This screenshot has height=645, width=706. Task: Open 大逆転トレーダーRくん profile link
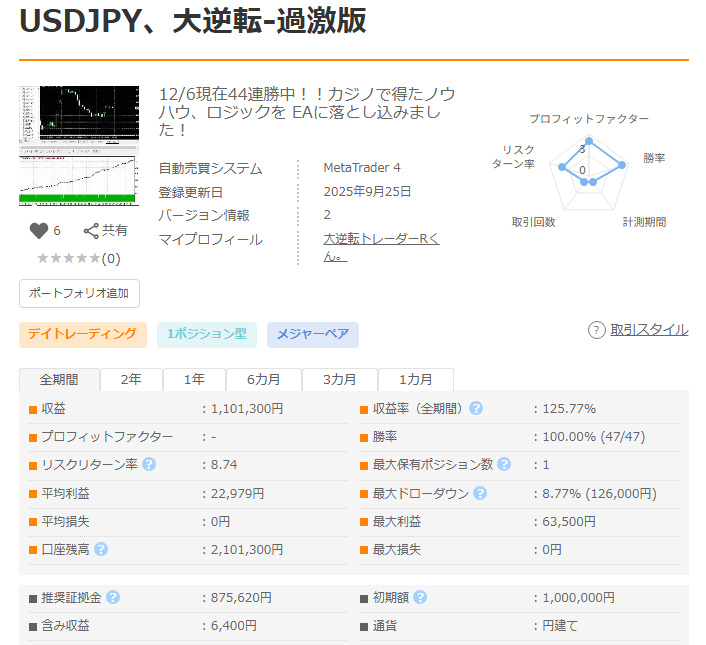(381, 247)
